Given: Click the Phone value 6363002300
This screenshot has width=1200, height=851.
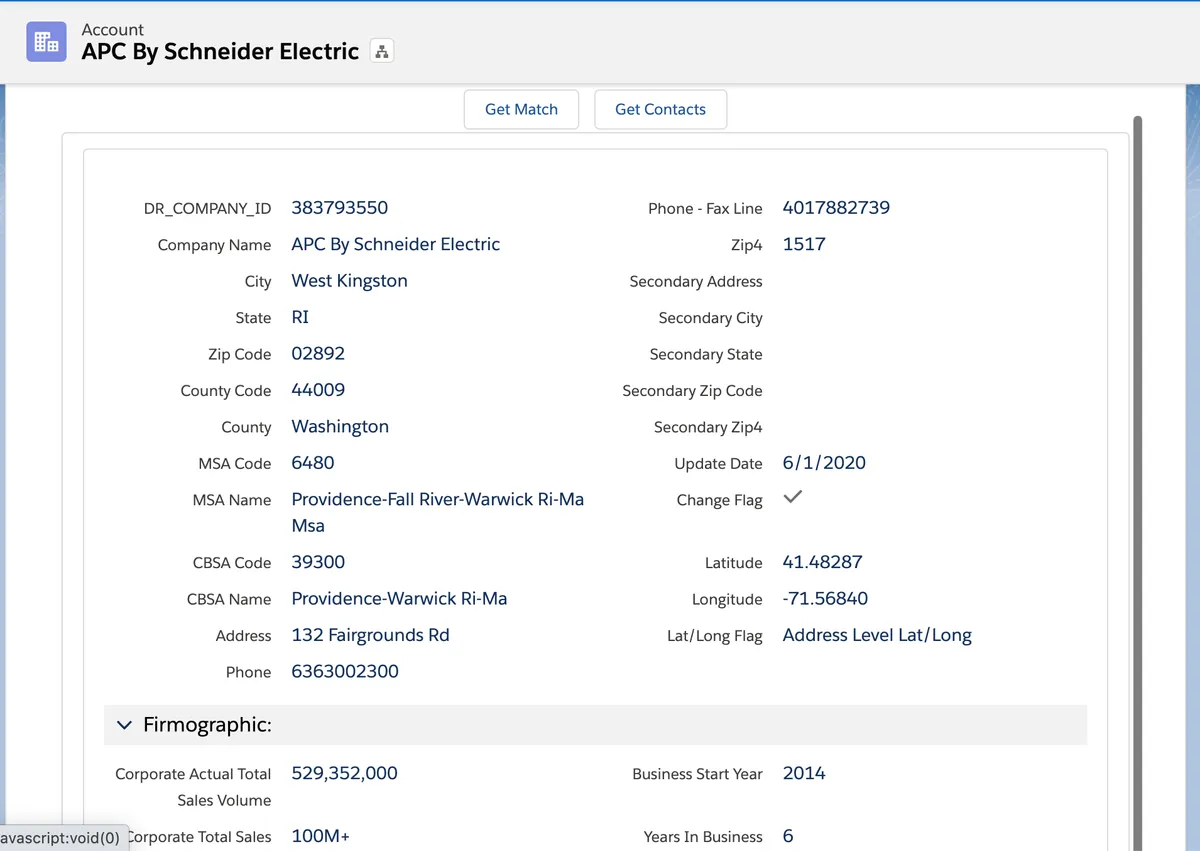Looking at the screenshot, I should (x=345, y=672).
